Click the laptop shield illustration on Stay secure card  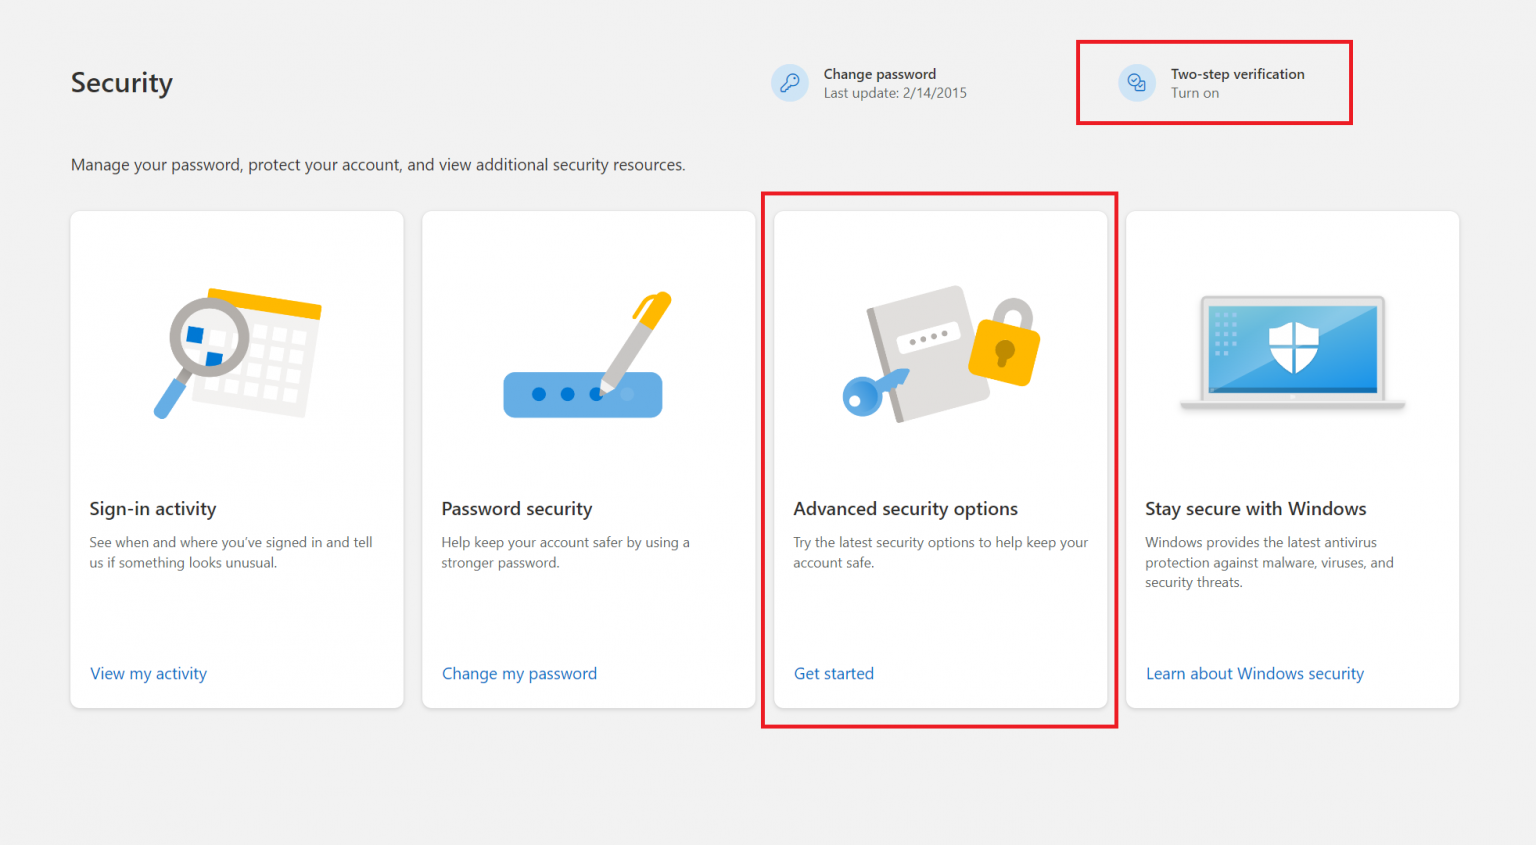point(1292,350)
